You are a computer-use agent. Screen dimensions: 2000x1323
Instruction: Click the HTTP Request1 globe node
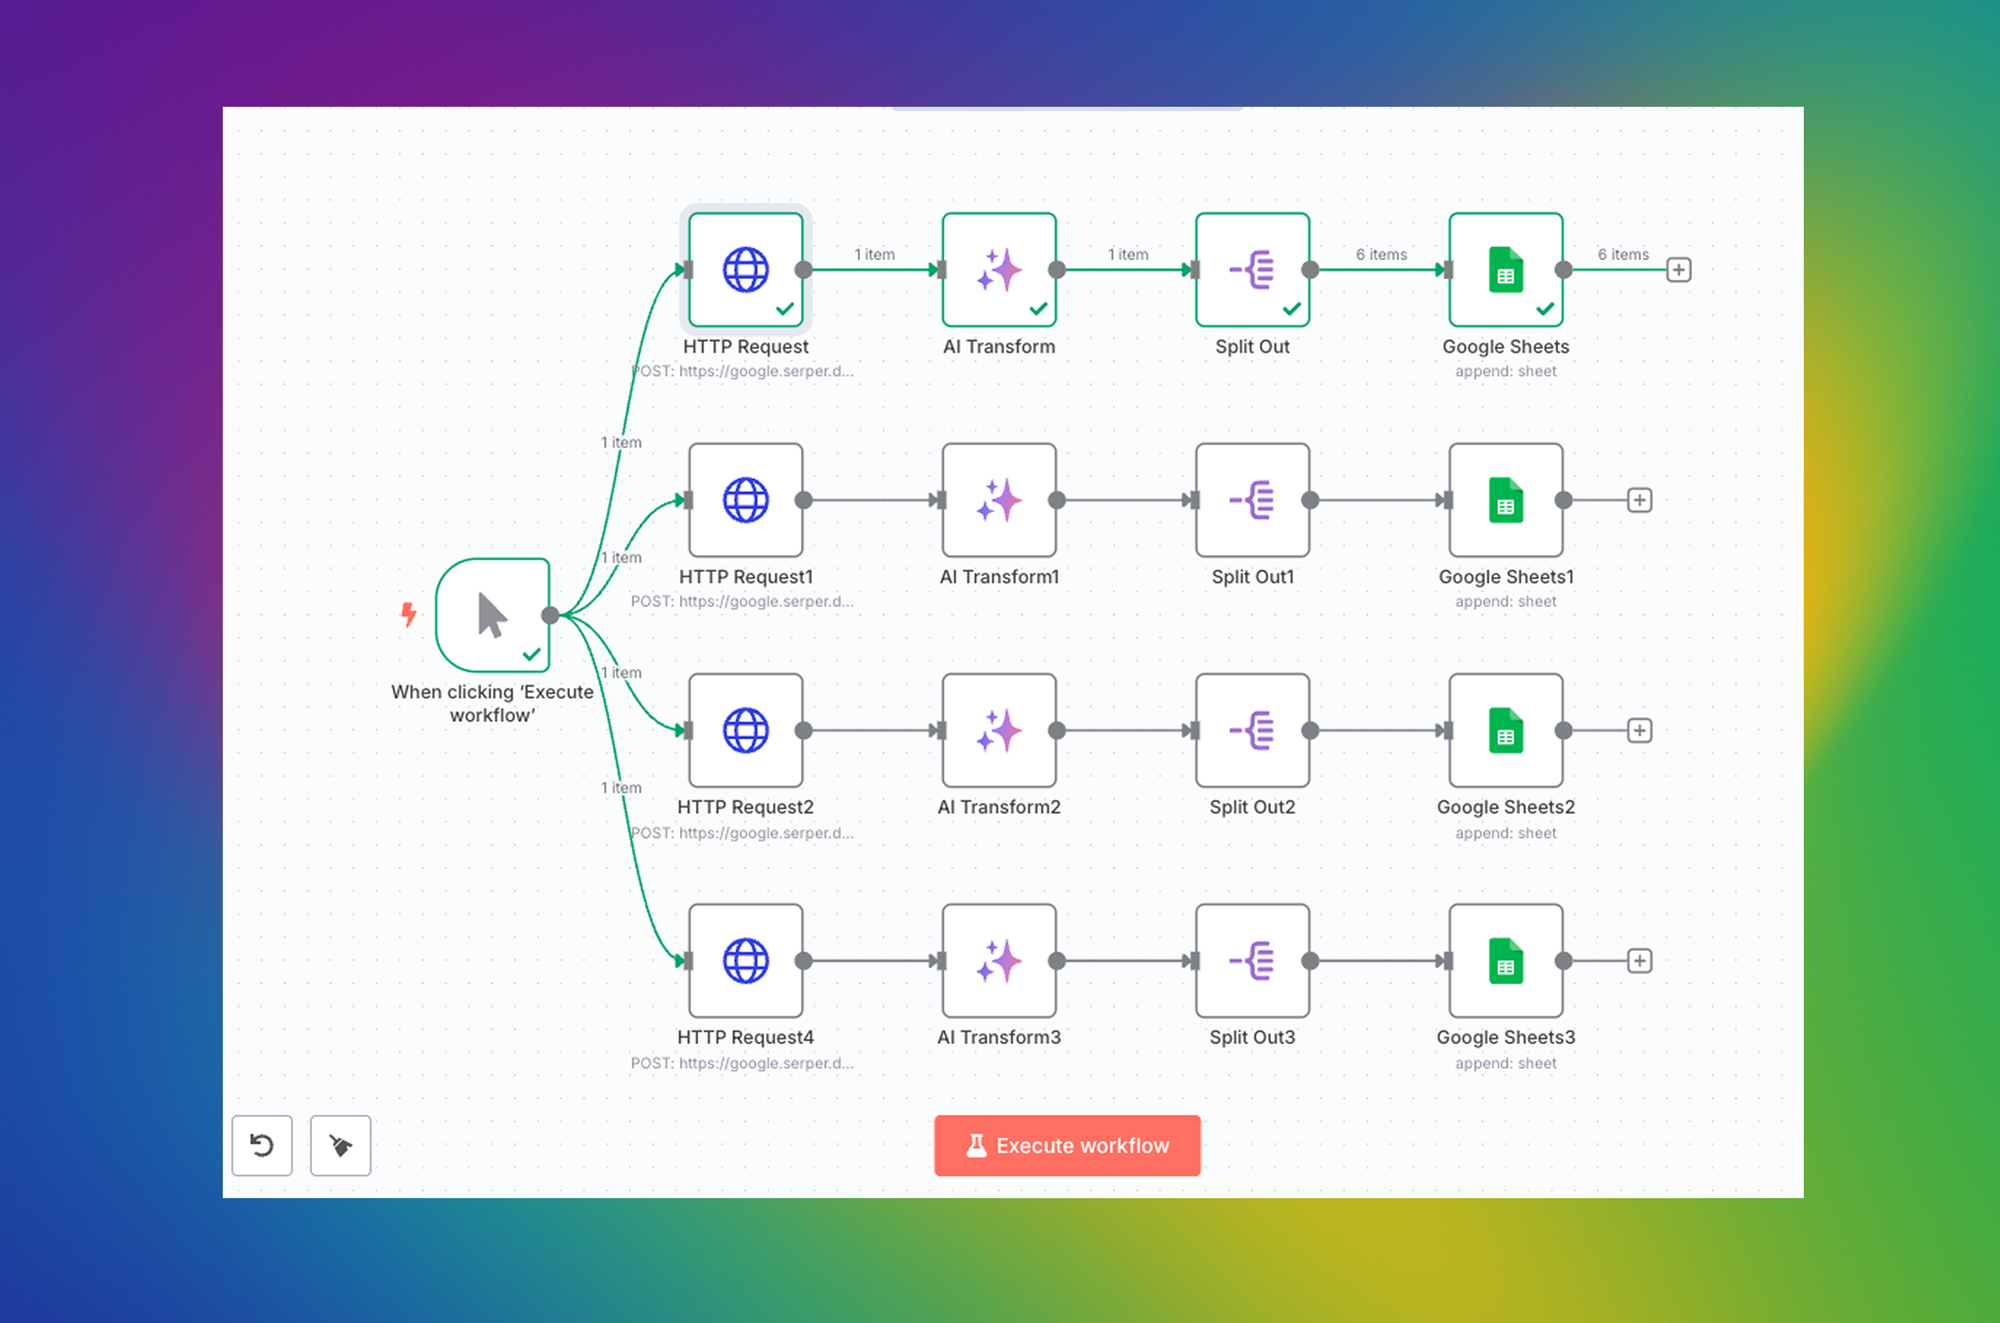pos(746,500)
